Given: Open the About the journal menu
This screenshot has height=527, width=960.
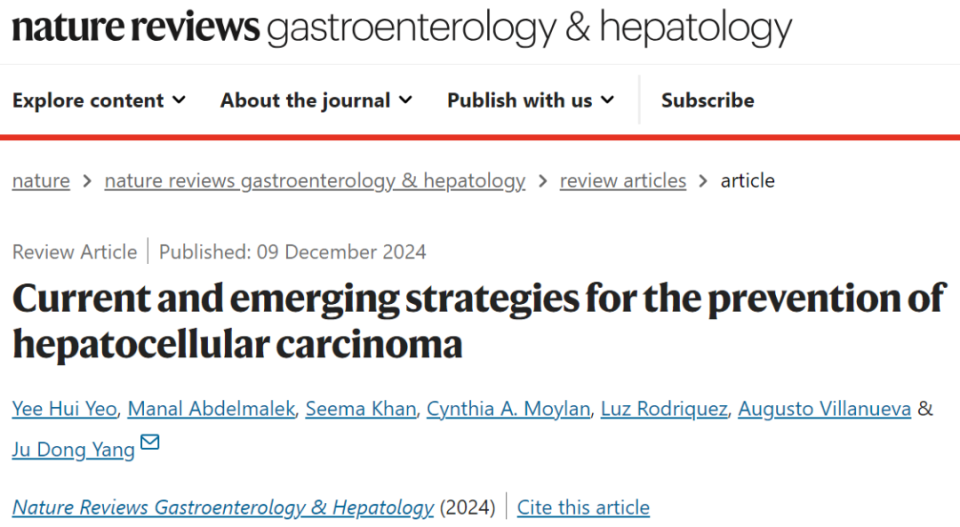Looking at the screenshot, I should [x=315, y=100].
